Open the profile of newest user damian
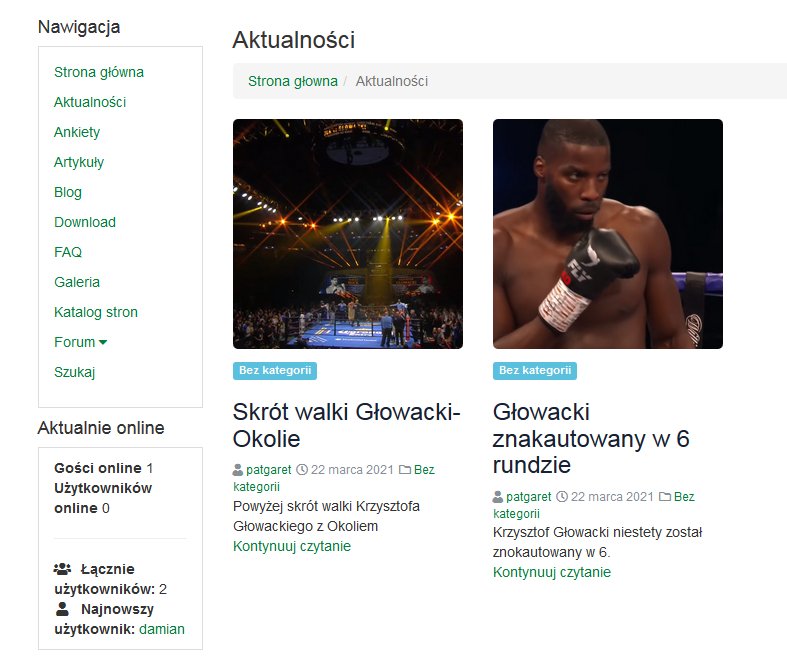The width and height of the screenshot is (787, 660). (162, 629)
